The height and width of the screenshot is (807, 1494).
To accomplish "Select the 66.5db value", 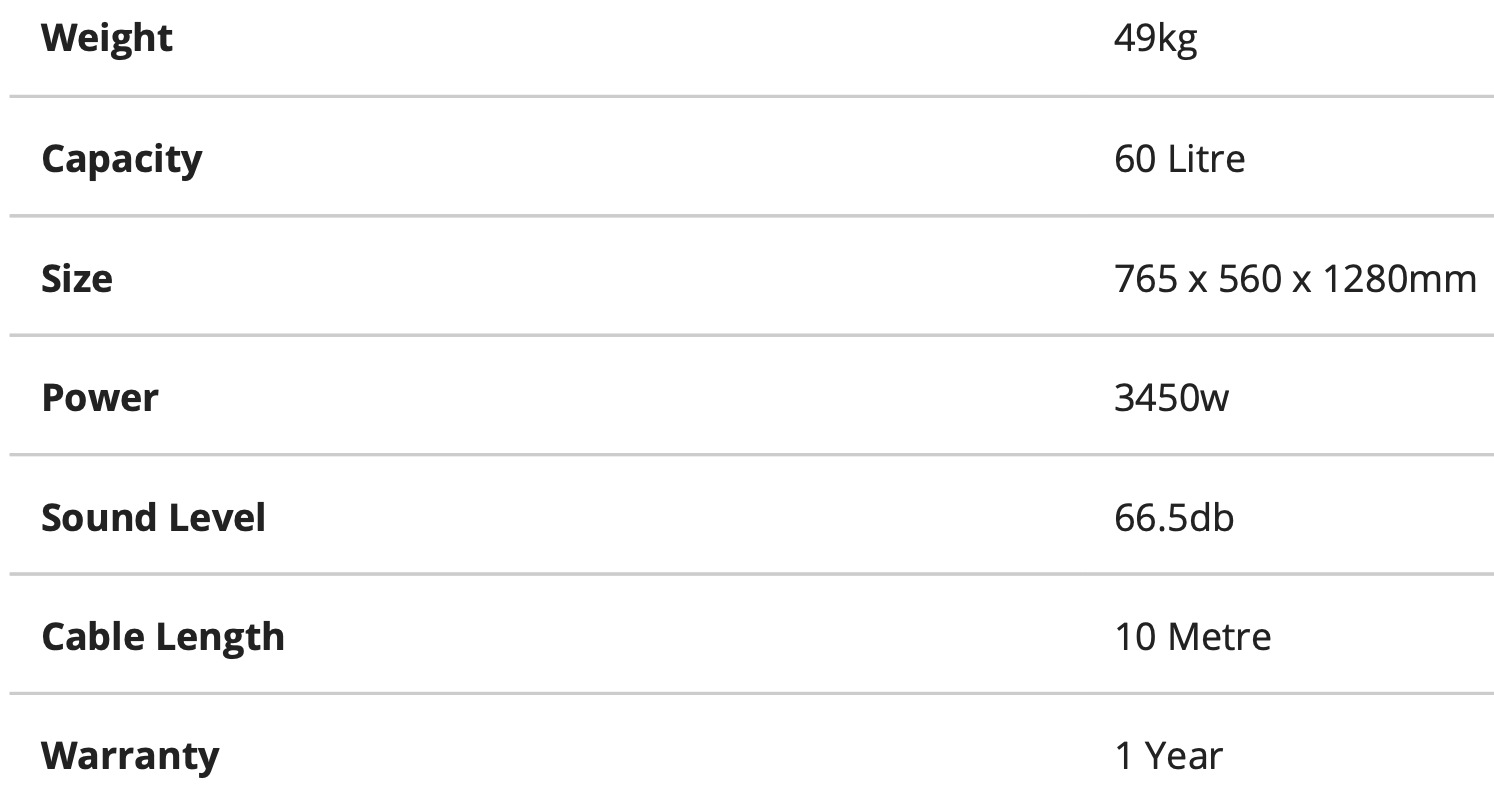I will (x=1174, y=518).
